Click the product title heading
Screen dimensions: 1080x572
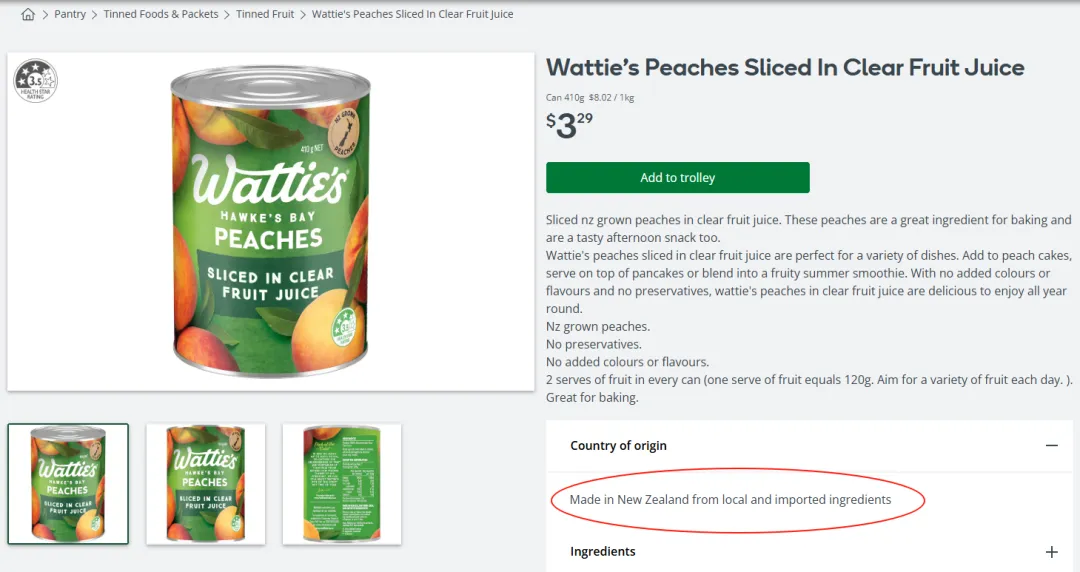(x=785, y=68)
